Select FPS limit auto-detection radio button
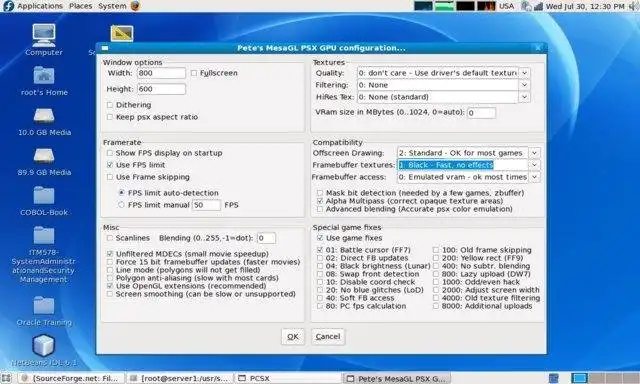 click(121, 193)
